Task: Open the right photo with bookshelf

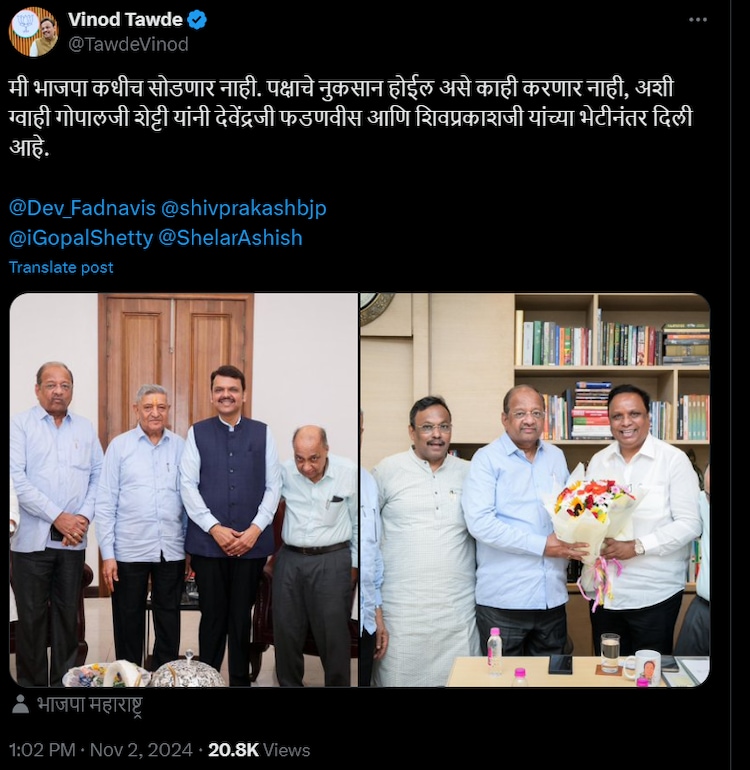Action: 535,490
